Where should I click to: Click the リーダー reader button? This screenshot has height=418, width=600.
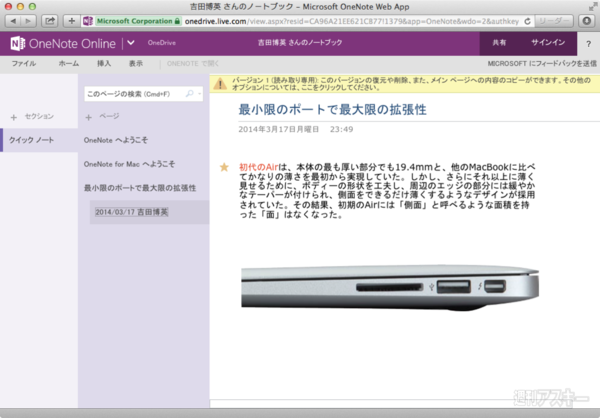pyautogui.click(x=553, y=21)
